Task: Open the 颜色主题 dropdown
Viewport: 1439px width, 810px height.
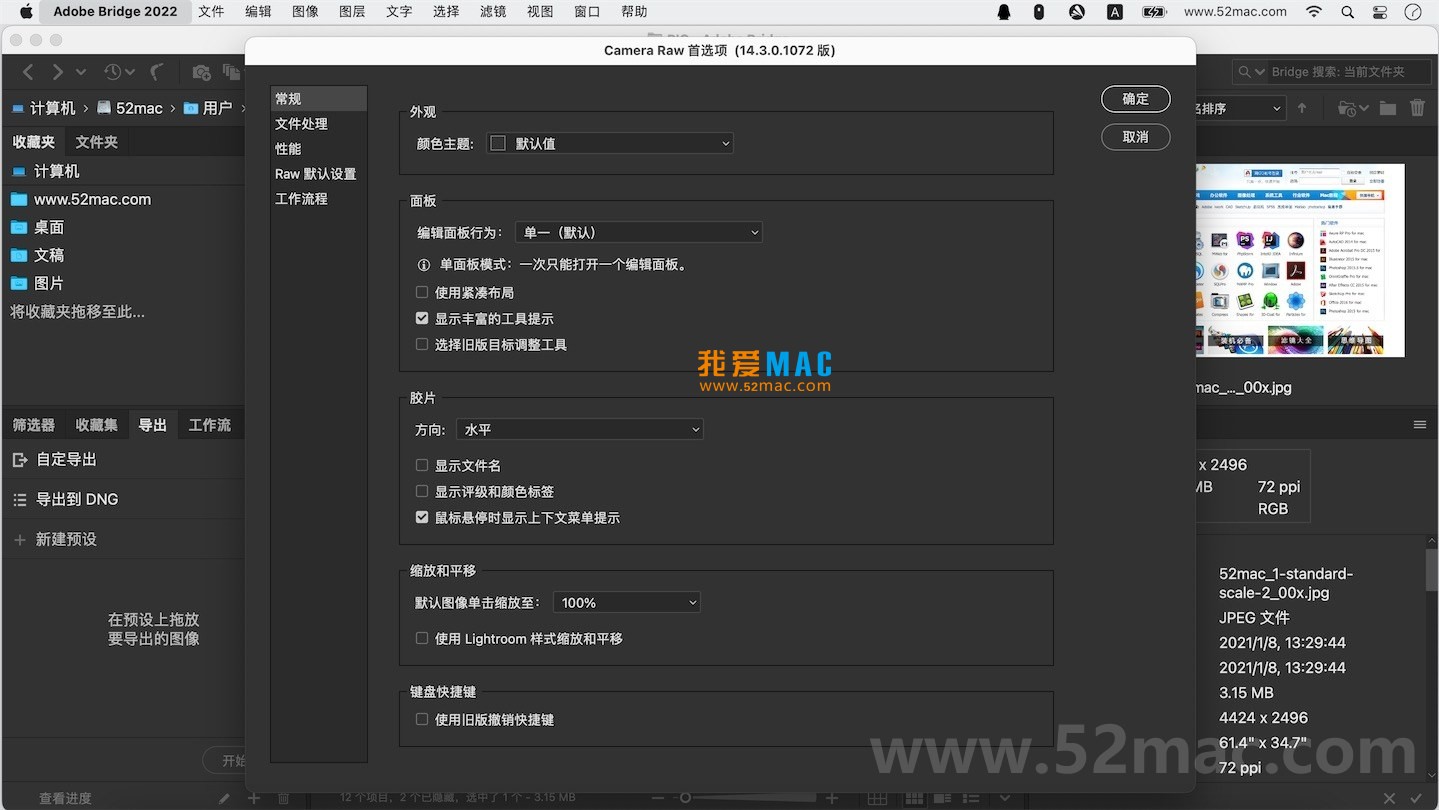Action: pyautogui.click(x=610, y=143)
